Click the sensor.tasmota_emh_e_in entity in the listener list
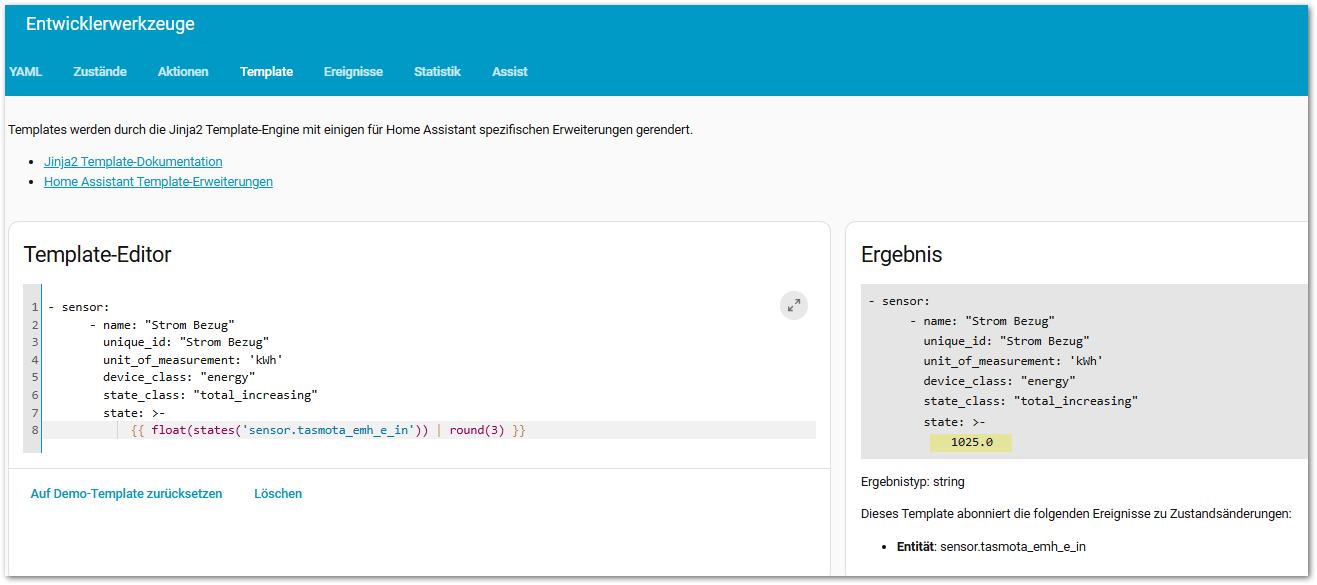Viewport: 1317px width, 585px height. pyautogui.click(x=1012, y=547)
